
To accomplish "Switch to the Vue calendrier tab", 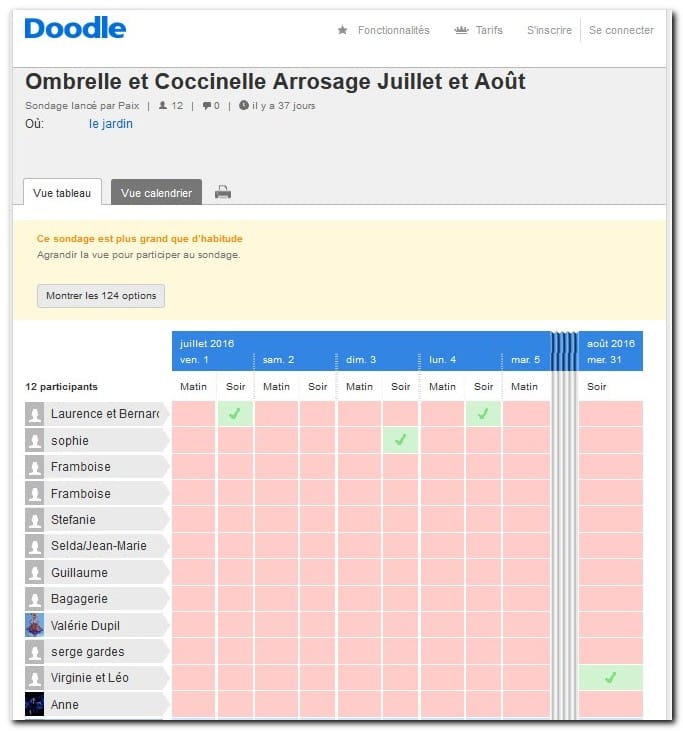I will (x=156, y=192).
